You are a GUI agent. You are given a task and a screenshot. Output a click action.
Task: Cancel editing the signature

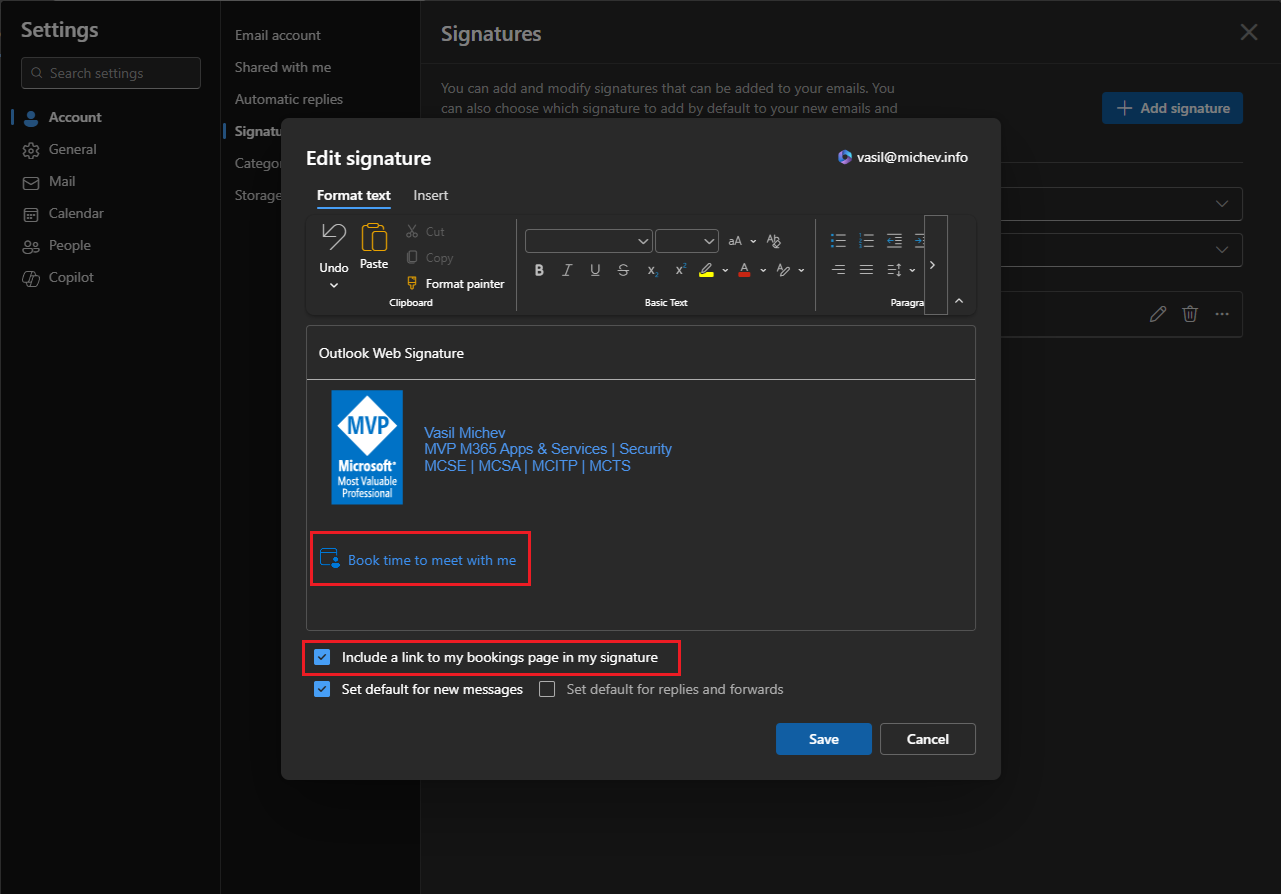click(928, 739)
